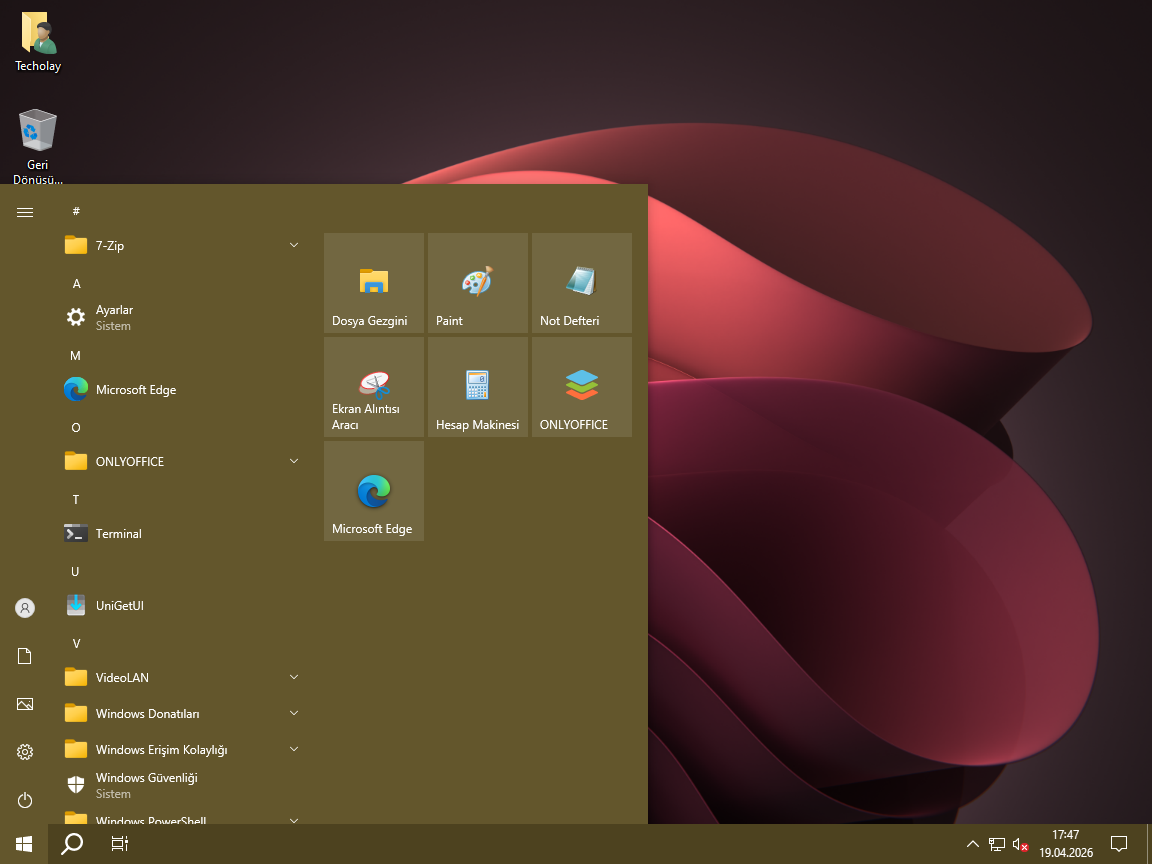Expand the Windows PowerShell folder chevron
Screen dimensions: 1152x864
click(294, 820)
